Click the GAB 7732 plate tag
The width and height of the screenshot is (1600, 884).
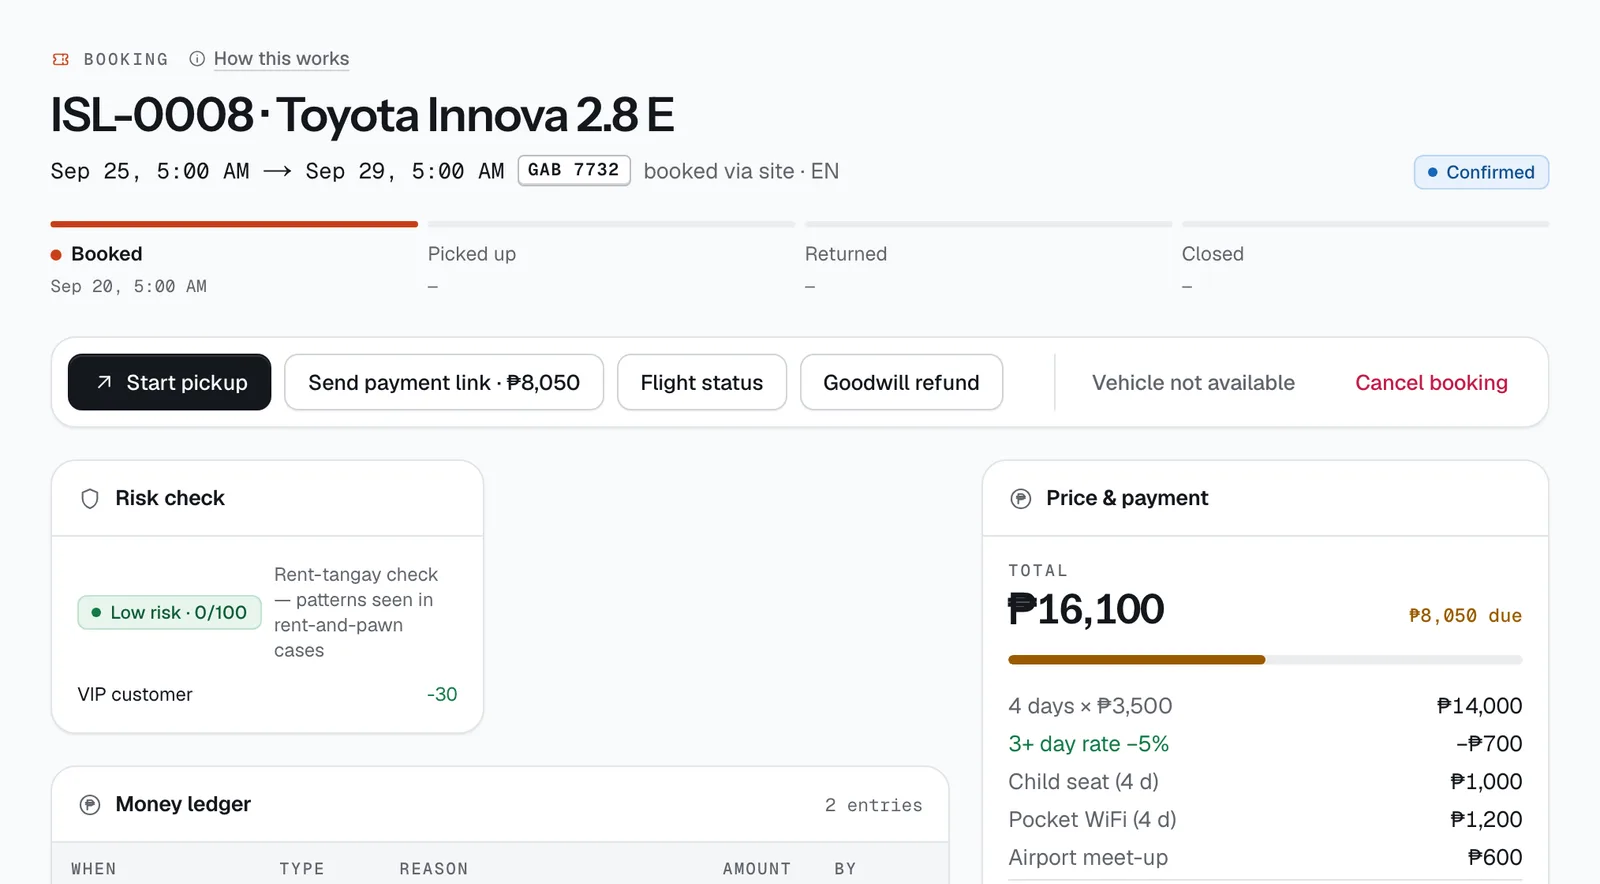click(574, 170)
